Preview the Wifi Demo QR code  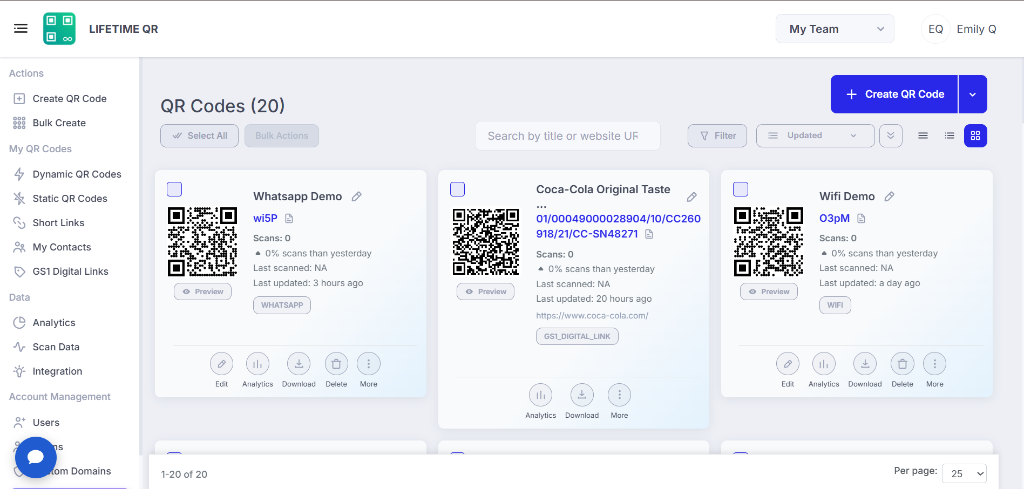tap(769, 291)
